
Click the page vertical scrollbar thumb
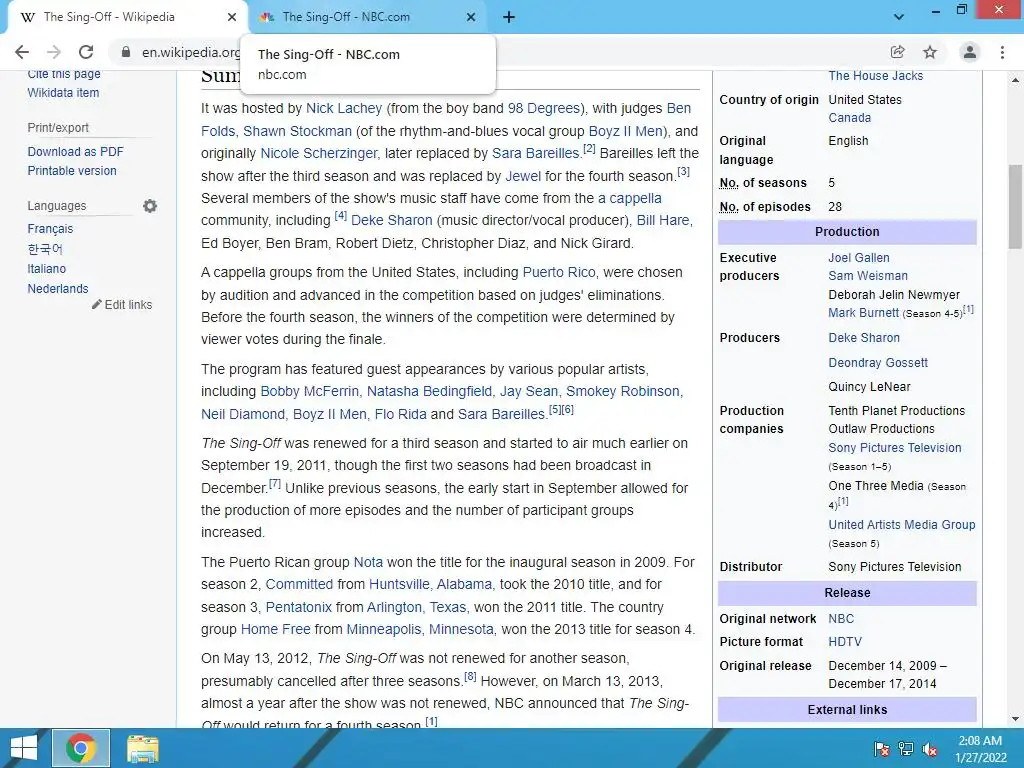[1015, 206]
